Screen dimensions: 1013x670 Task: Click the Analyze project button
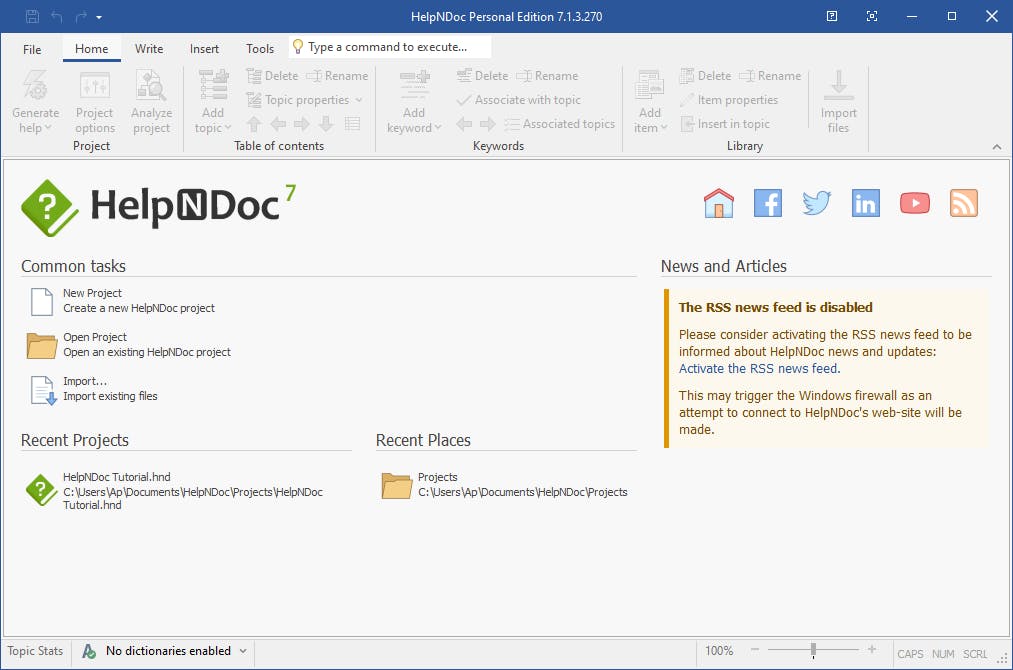point(151,101)
